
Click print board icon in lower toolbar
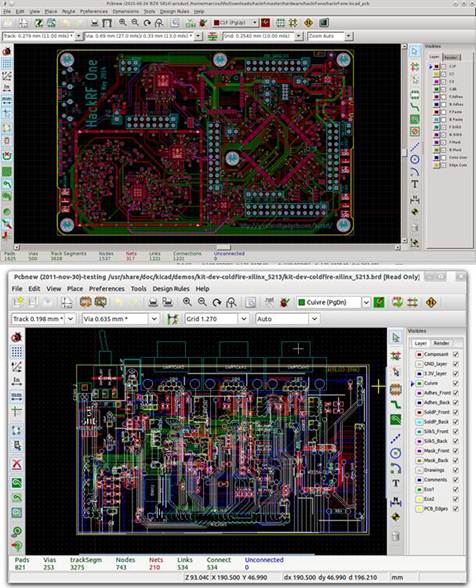pos(153,302)
